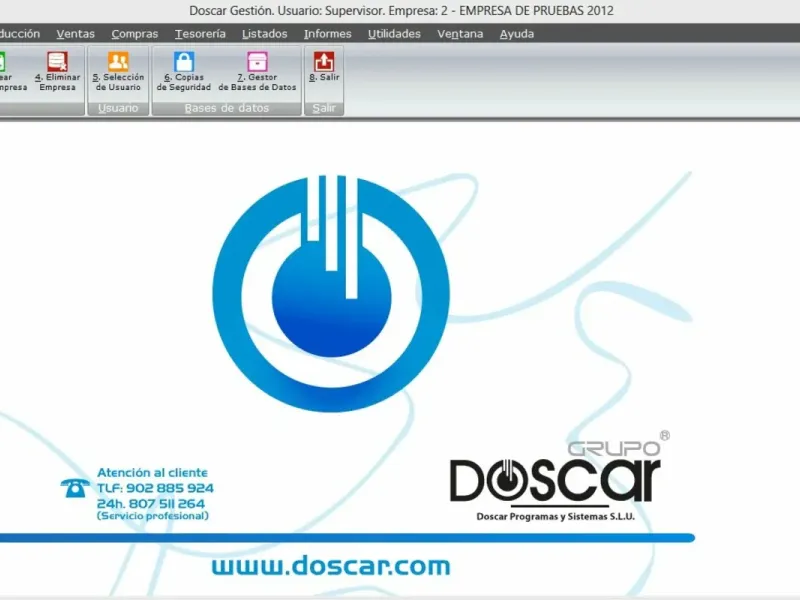Click the 24h. 807 511 264 text
The image size is (800, 600).
pos(151,504)
